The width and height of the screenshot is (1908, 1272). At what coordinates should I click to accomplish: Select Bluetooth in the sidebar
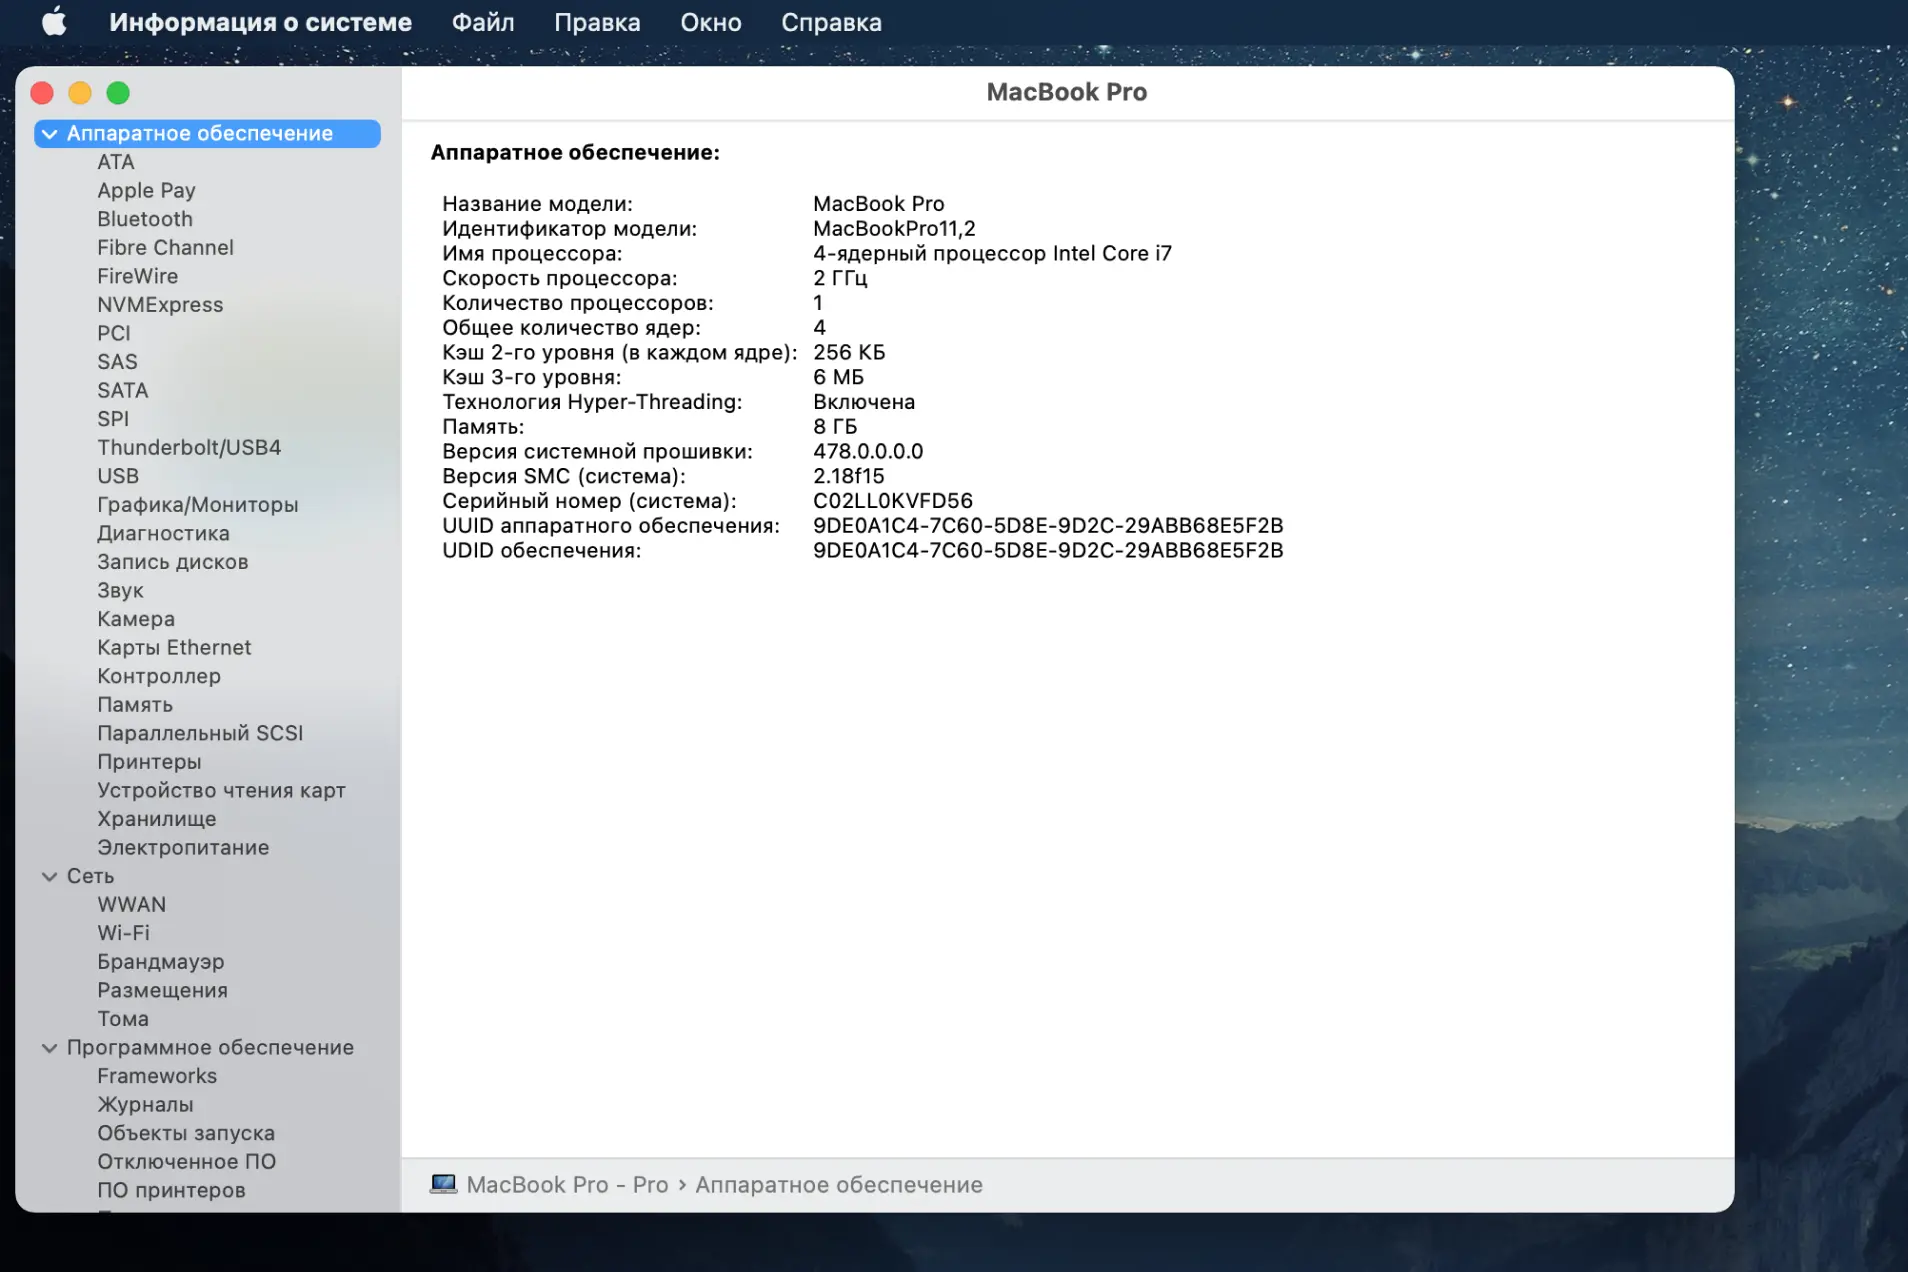click(144, 219)
